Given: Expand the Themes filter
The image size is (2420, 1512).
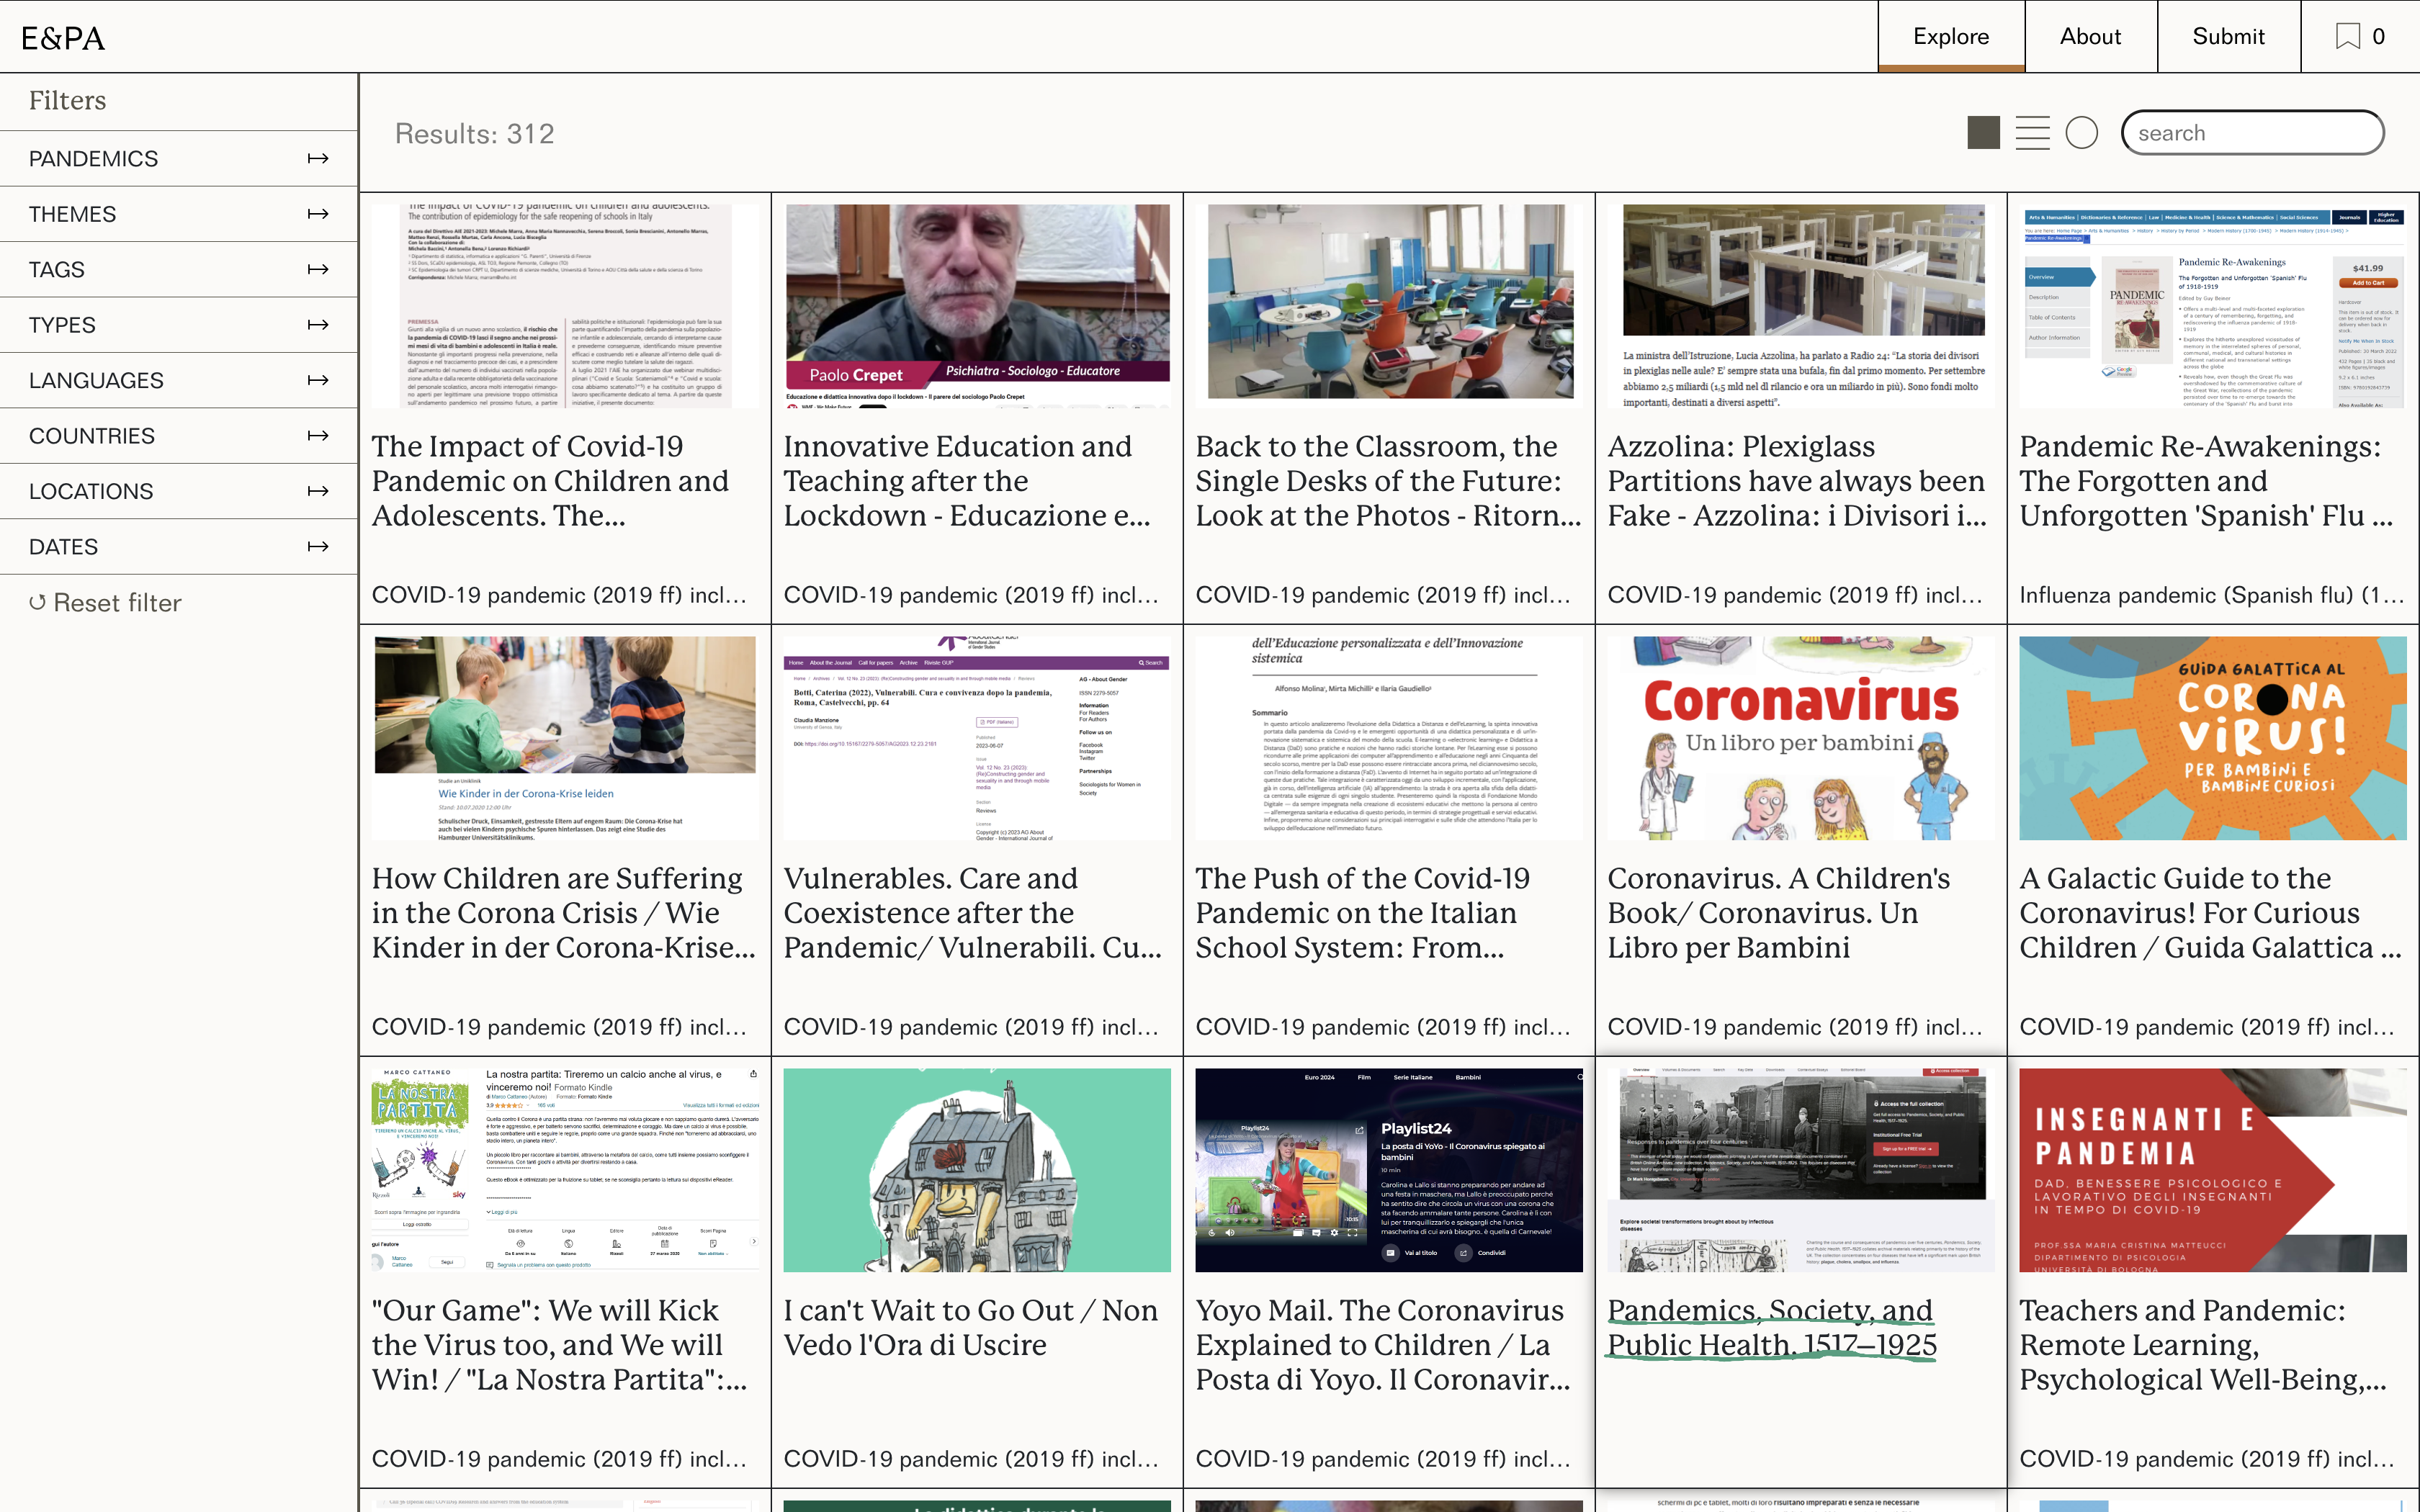Looking at the screenshot, I should point(179,214).
